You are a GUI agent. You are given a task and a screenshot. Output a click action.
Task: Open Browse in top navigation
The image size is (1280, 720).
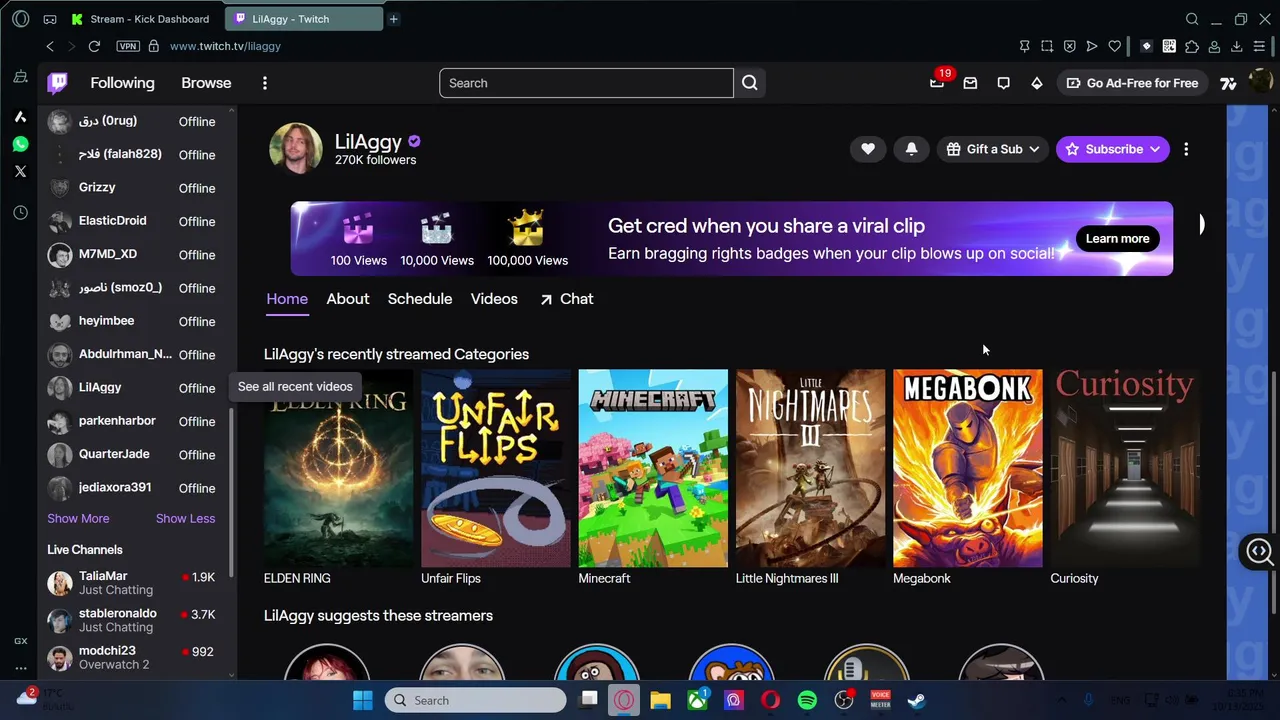point(206,83)
